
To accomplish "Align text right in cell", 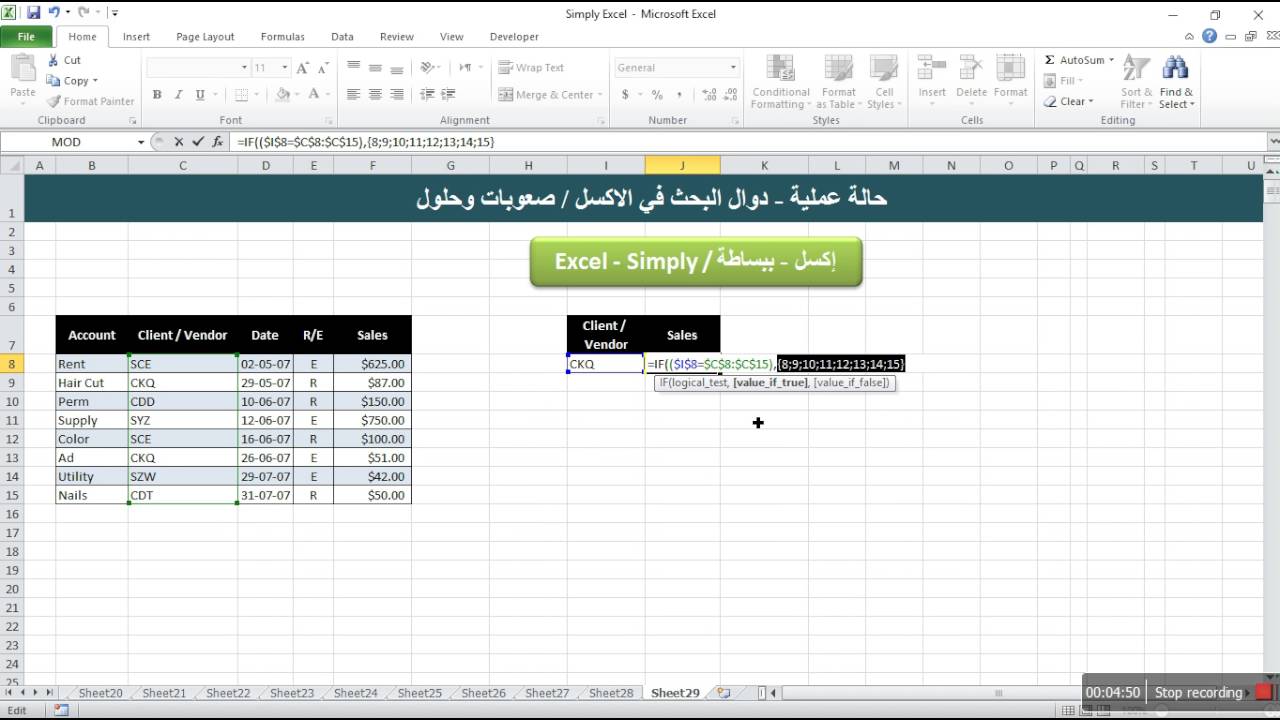I will point(397,95).
